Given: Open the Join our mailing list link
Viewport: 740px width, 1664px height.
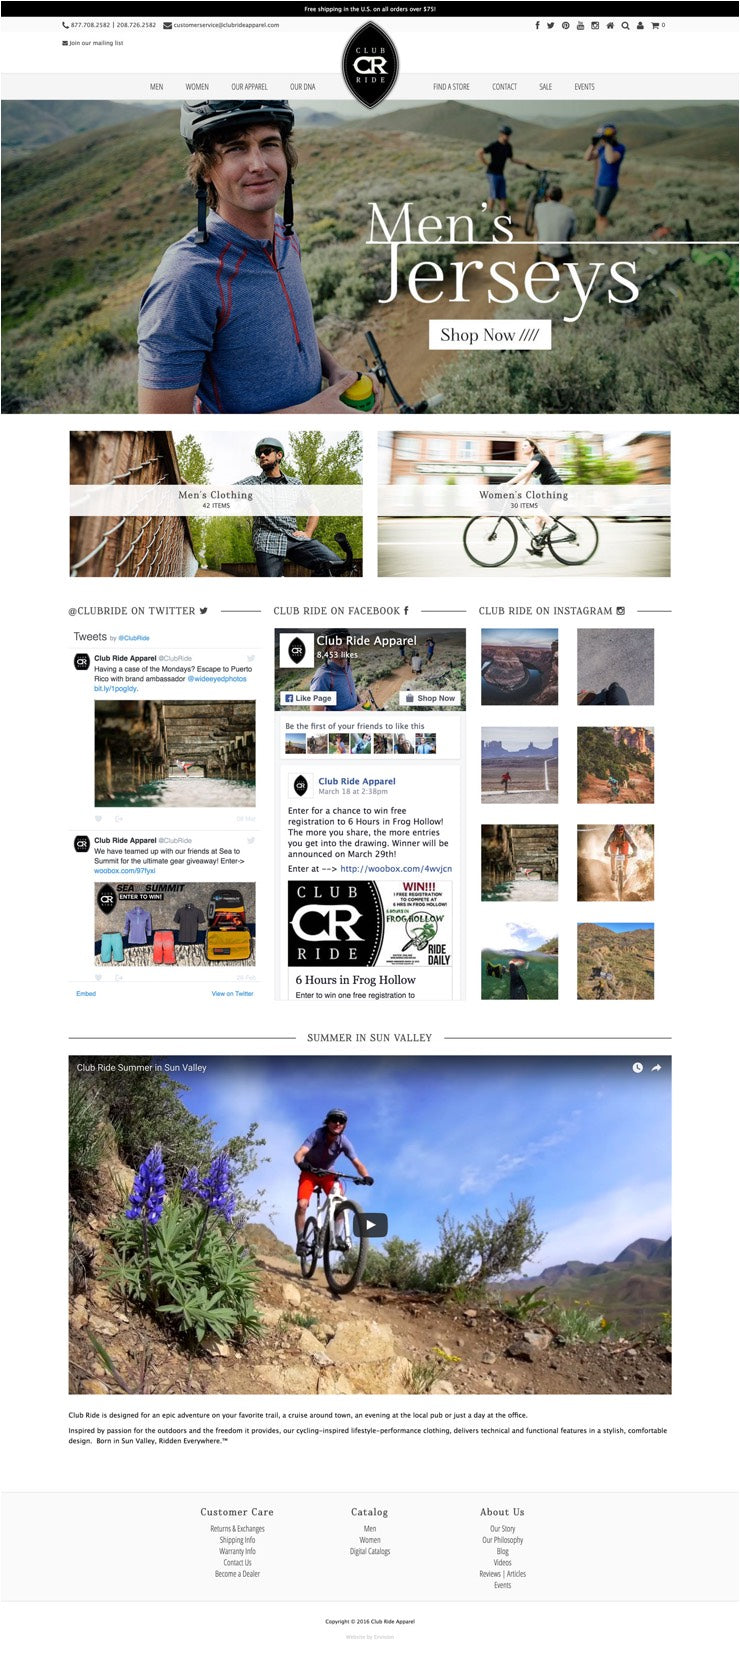Looking at the screenshot, I should point(93,43).
